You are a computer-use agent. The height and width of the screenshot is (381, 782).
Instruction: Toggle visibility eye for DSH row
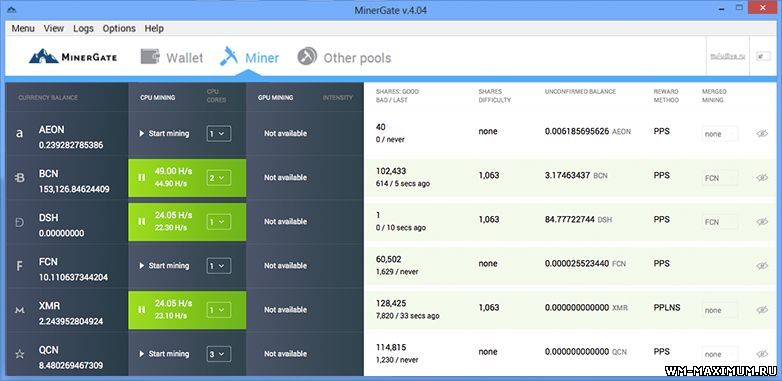(x=762, y=221)
